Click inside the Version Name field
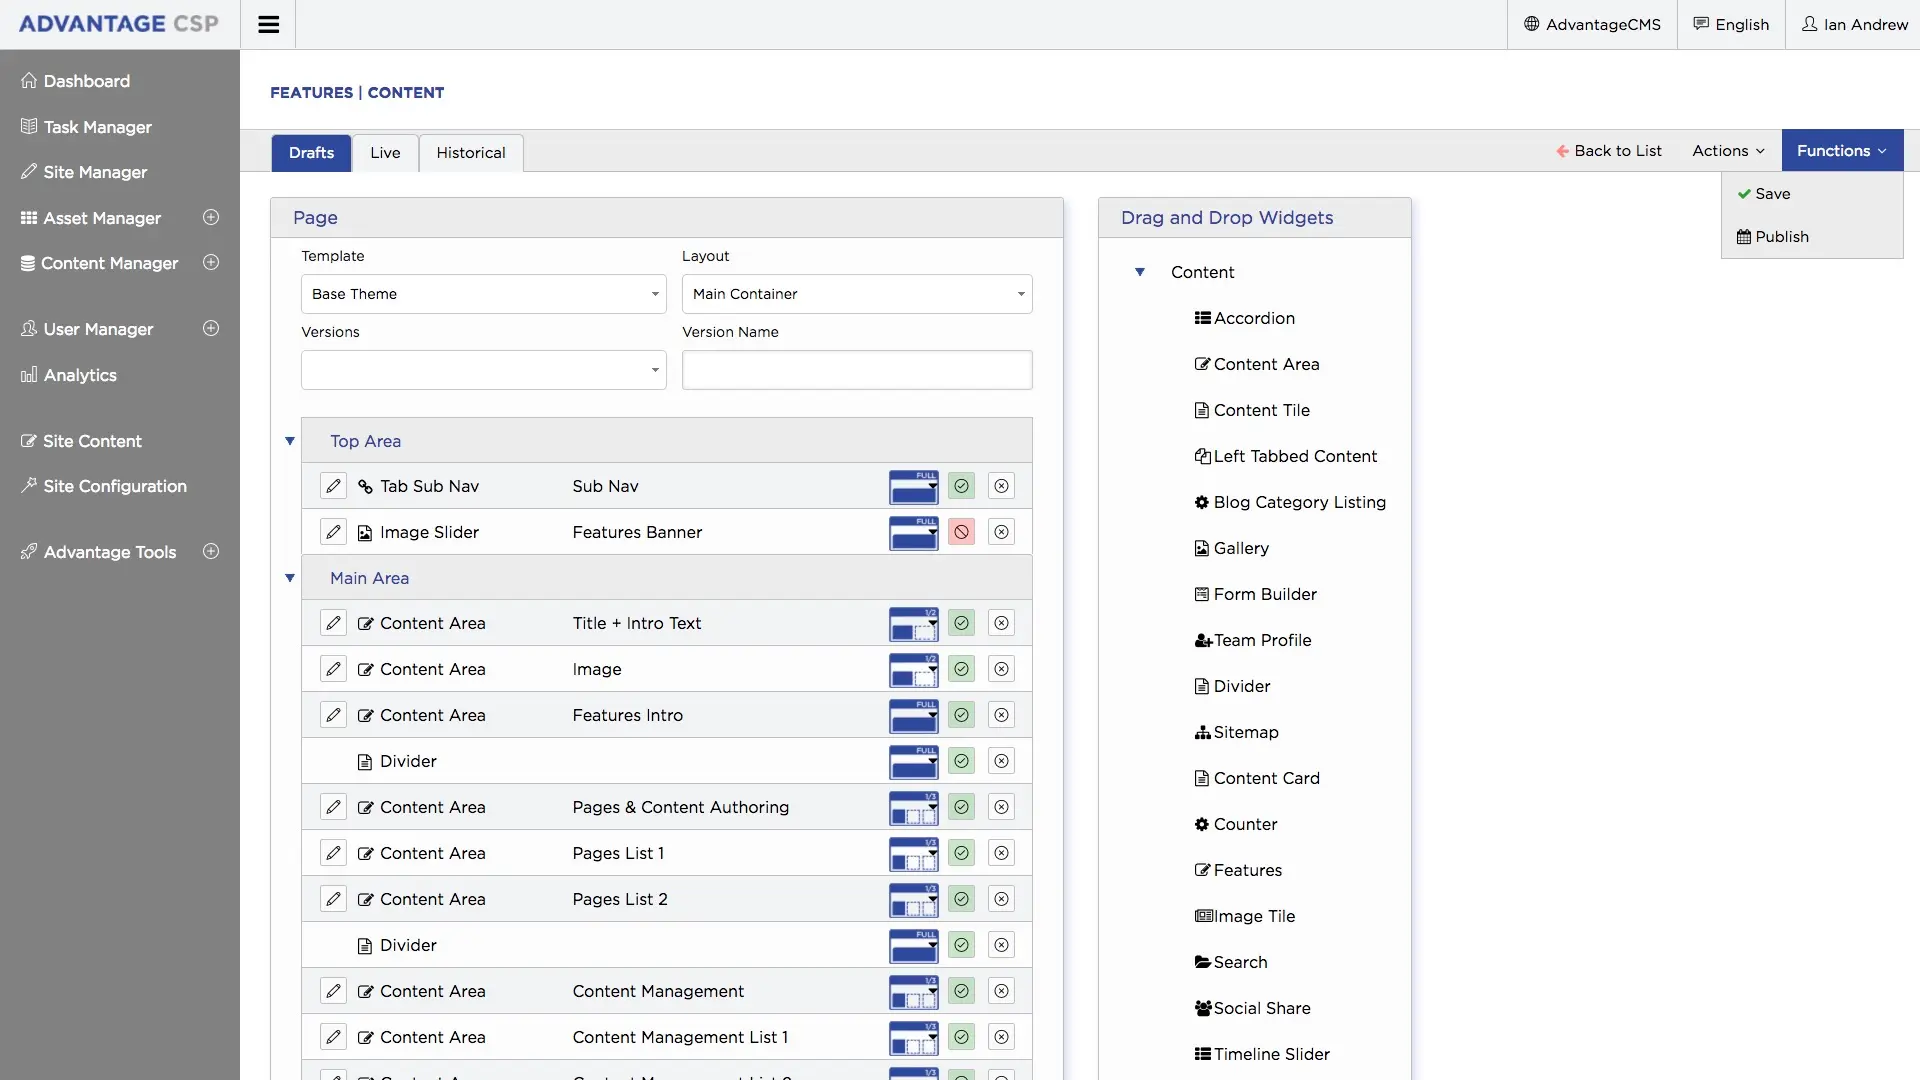 tap(856, 369)
